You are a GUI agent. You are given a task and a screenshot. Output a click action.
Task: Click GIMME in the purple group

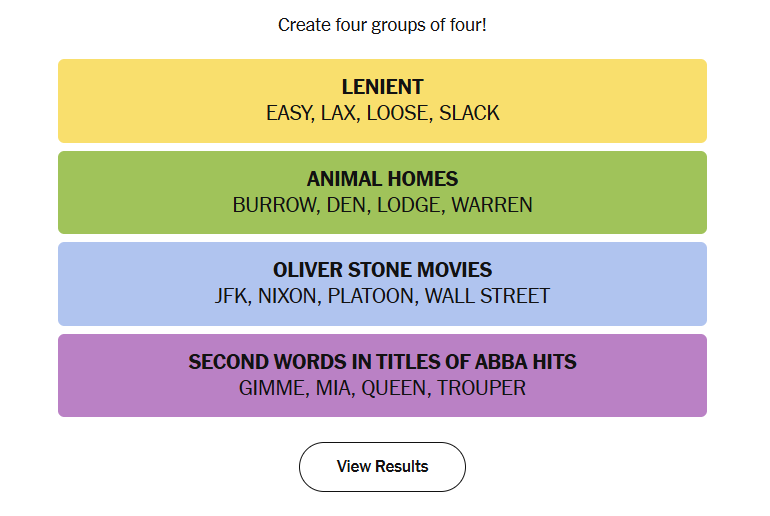point(271,388)
